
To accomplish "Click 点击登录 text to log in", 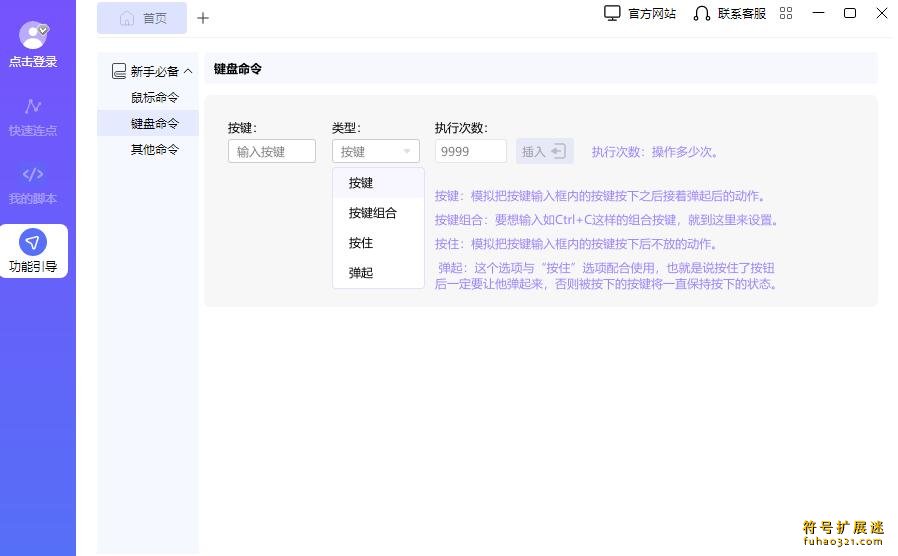I will point(33,62).
